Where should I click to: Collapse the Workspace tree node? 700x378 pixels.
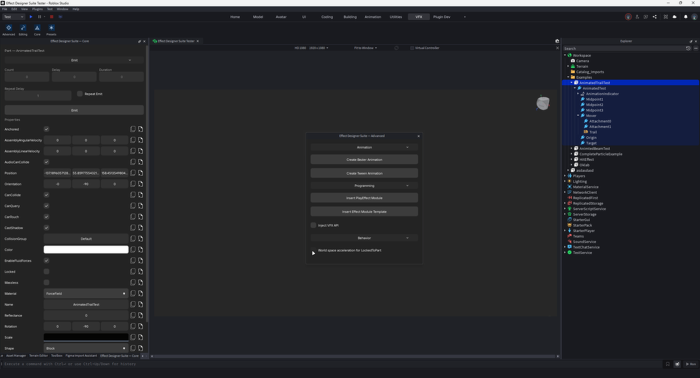point(565,55)
